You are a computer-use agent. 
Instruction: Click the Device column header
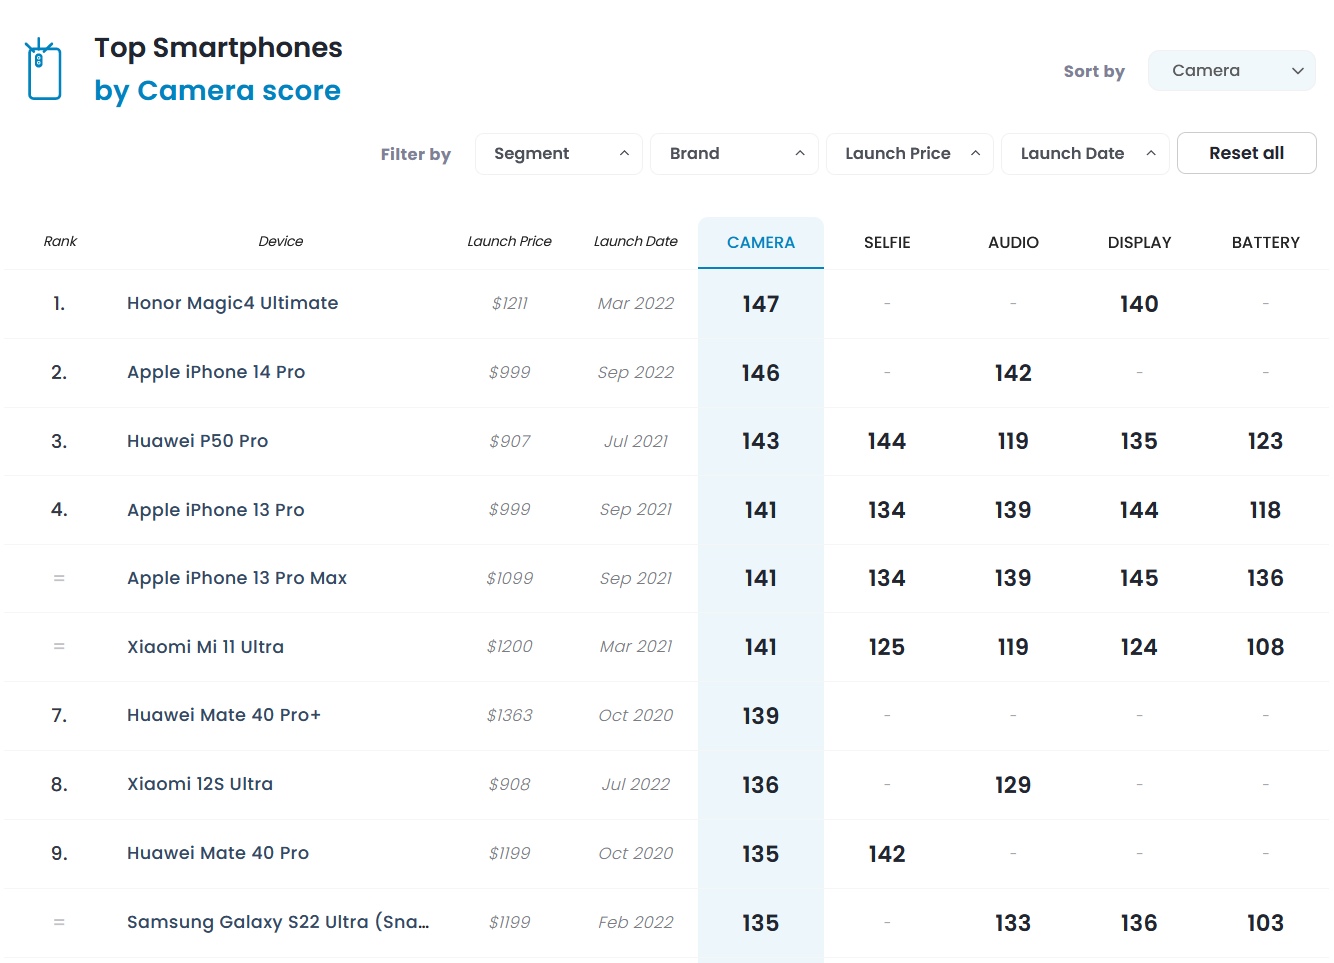pyautogui.click(x=281, y=241)
